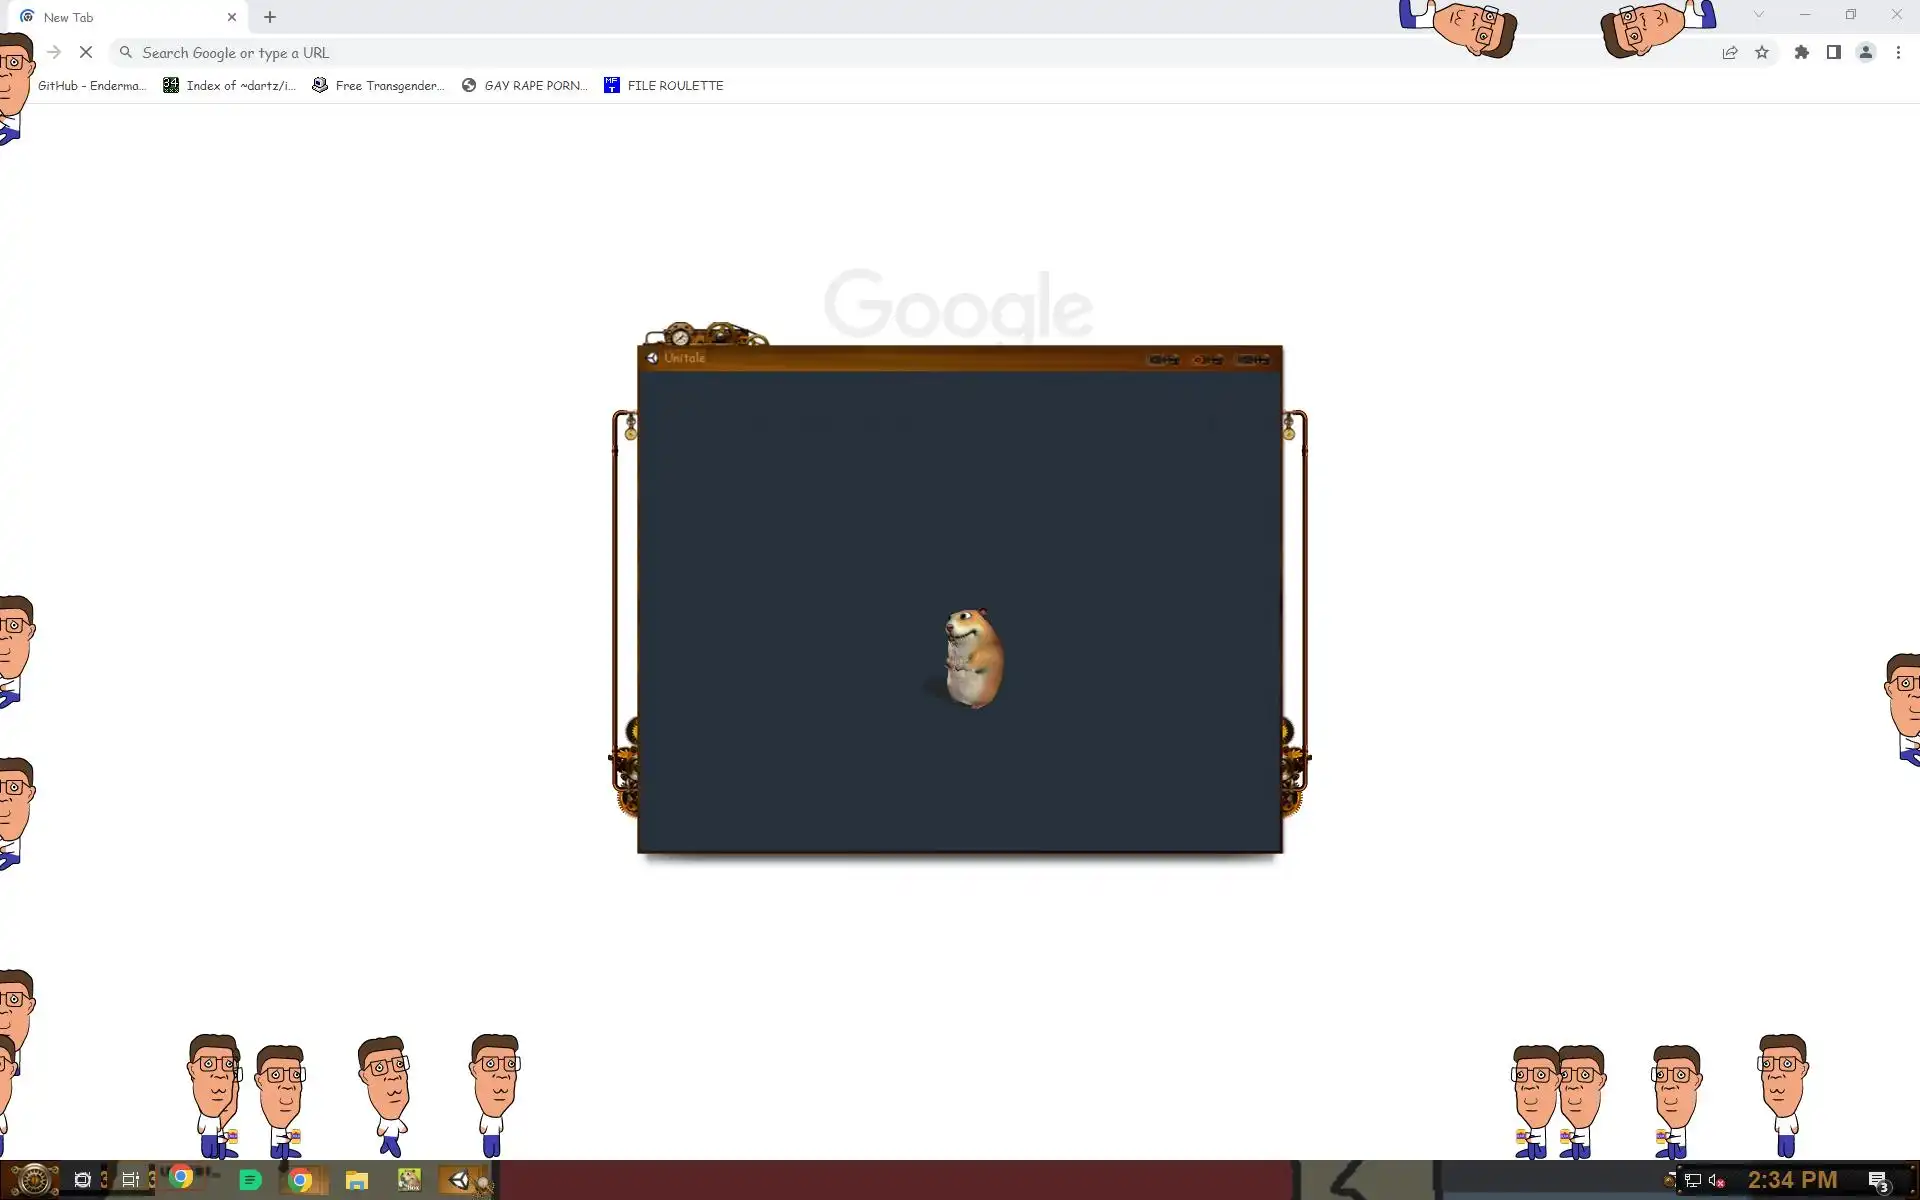Open the Chrome profile avatar menu
Viewport: 1920px width, 1200px height.
pos(1865,53)
